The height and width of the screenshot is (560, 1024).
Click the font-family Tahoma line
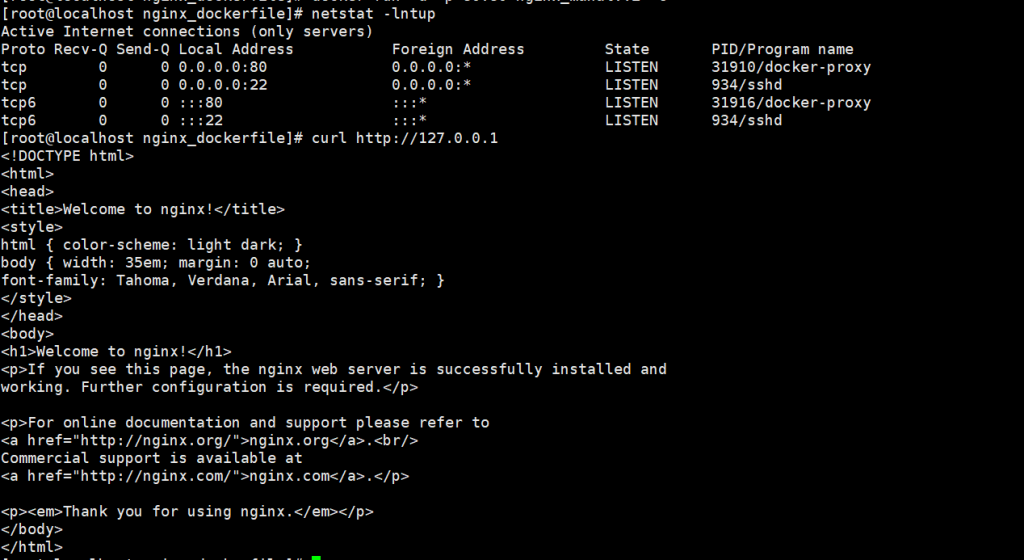(223, 281)
